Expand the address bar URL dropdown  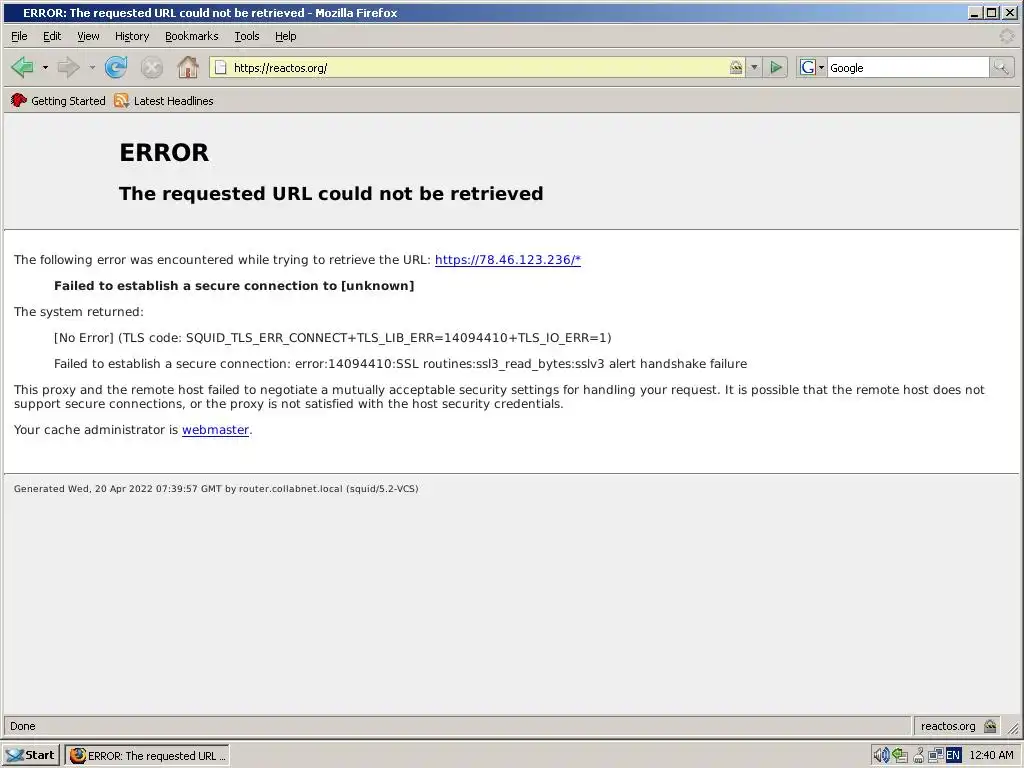pyautogui.click(x=754, y=67)
